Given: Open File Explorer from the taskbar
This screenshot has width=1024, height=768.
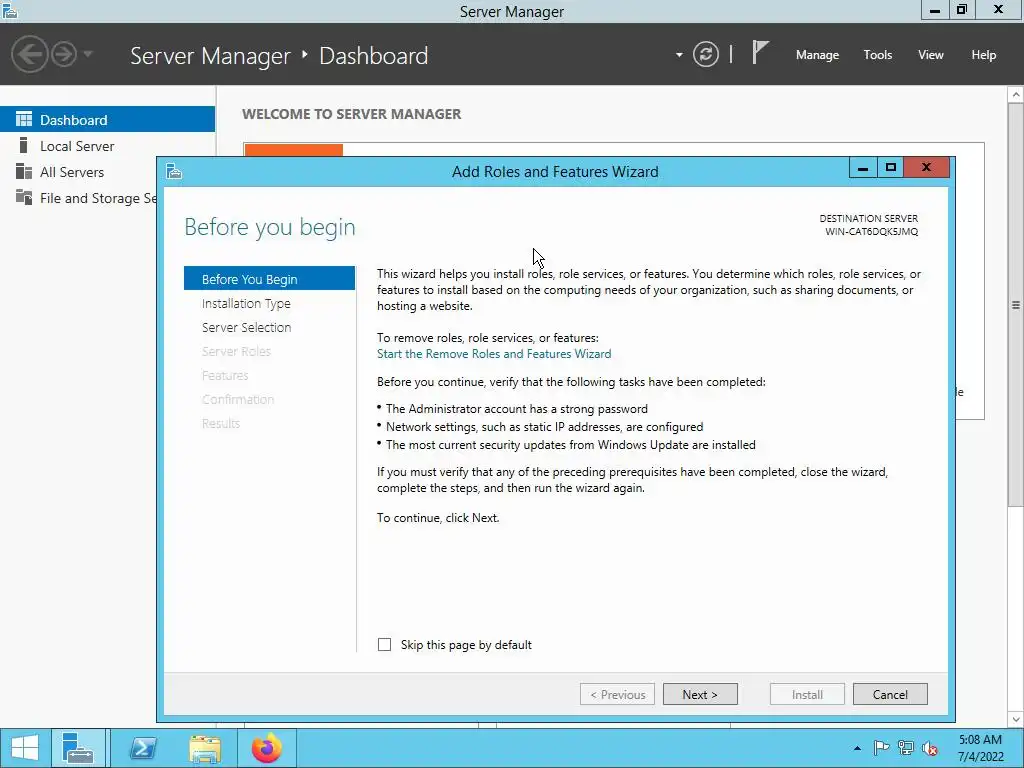Looking at the screenshot, I should (x=205, y=748).
